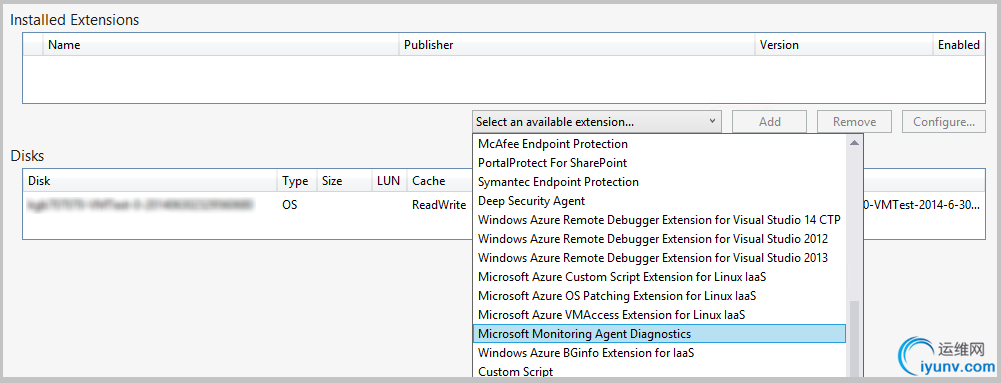
Task: Choose VMAccess Extension for Linux IaaS
Action: tap(659, 315)
